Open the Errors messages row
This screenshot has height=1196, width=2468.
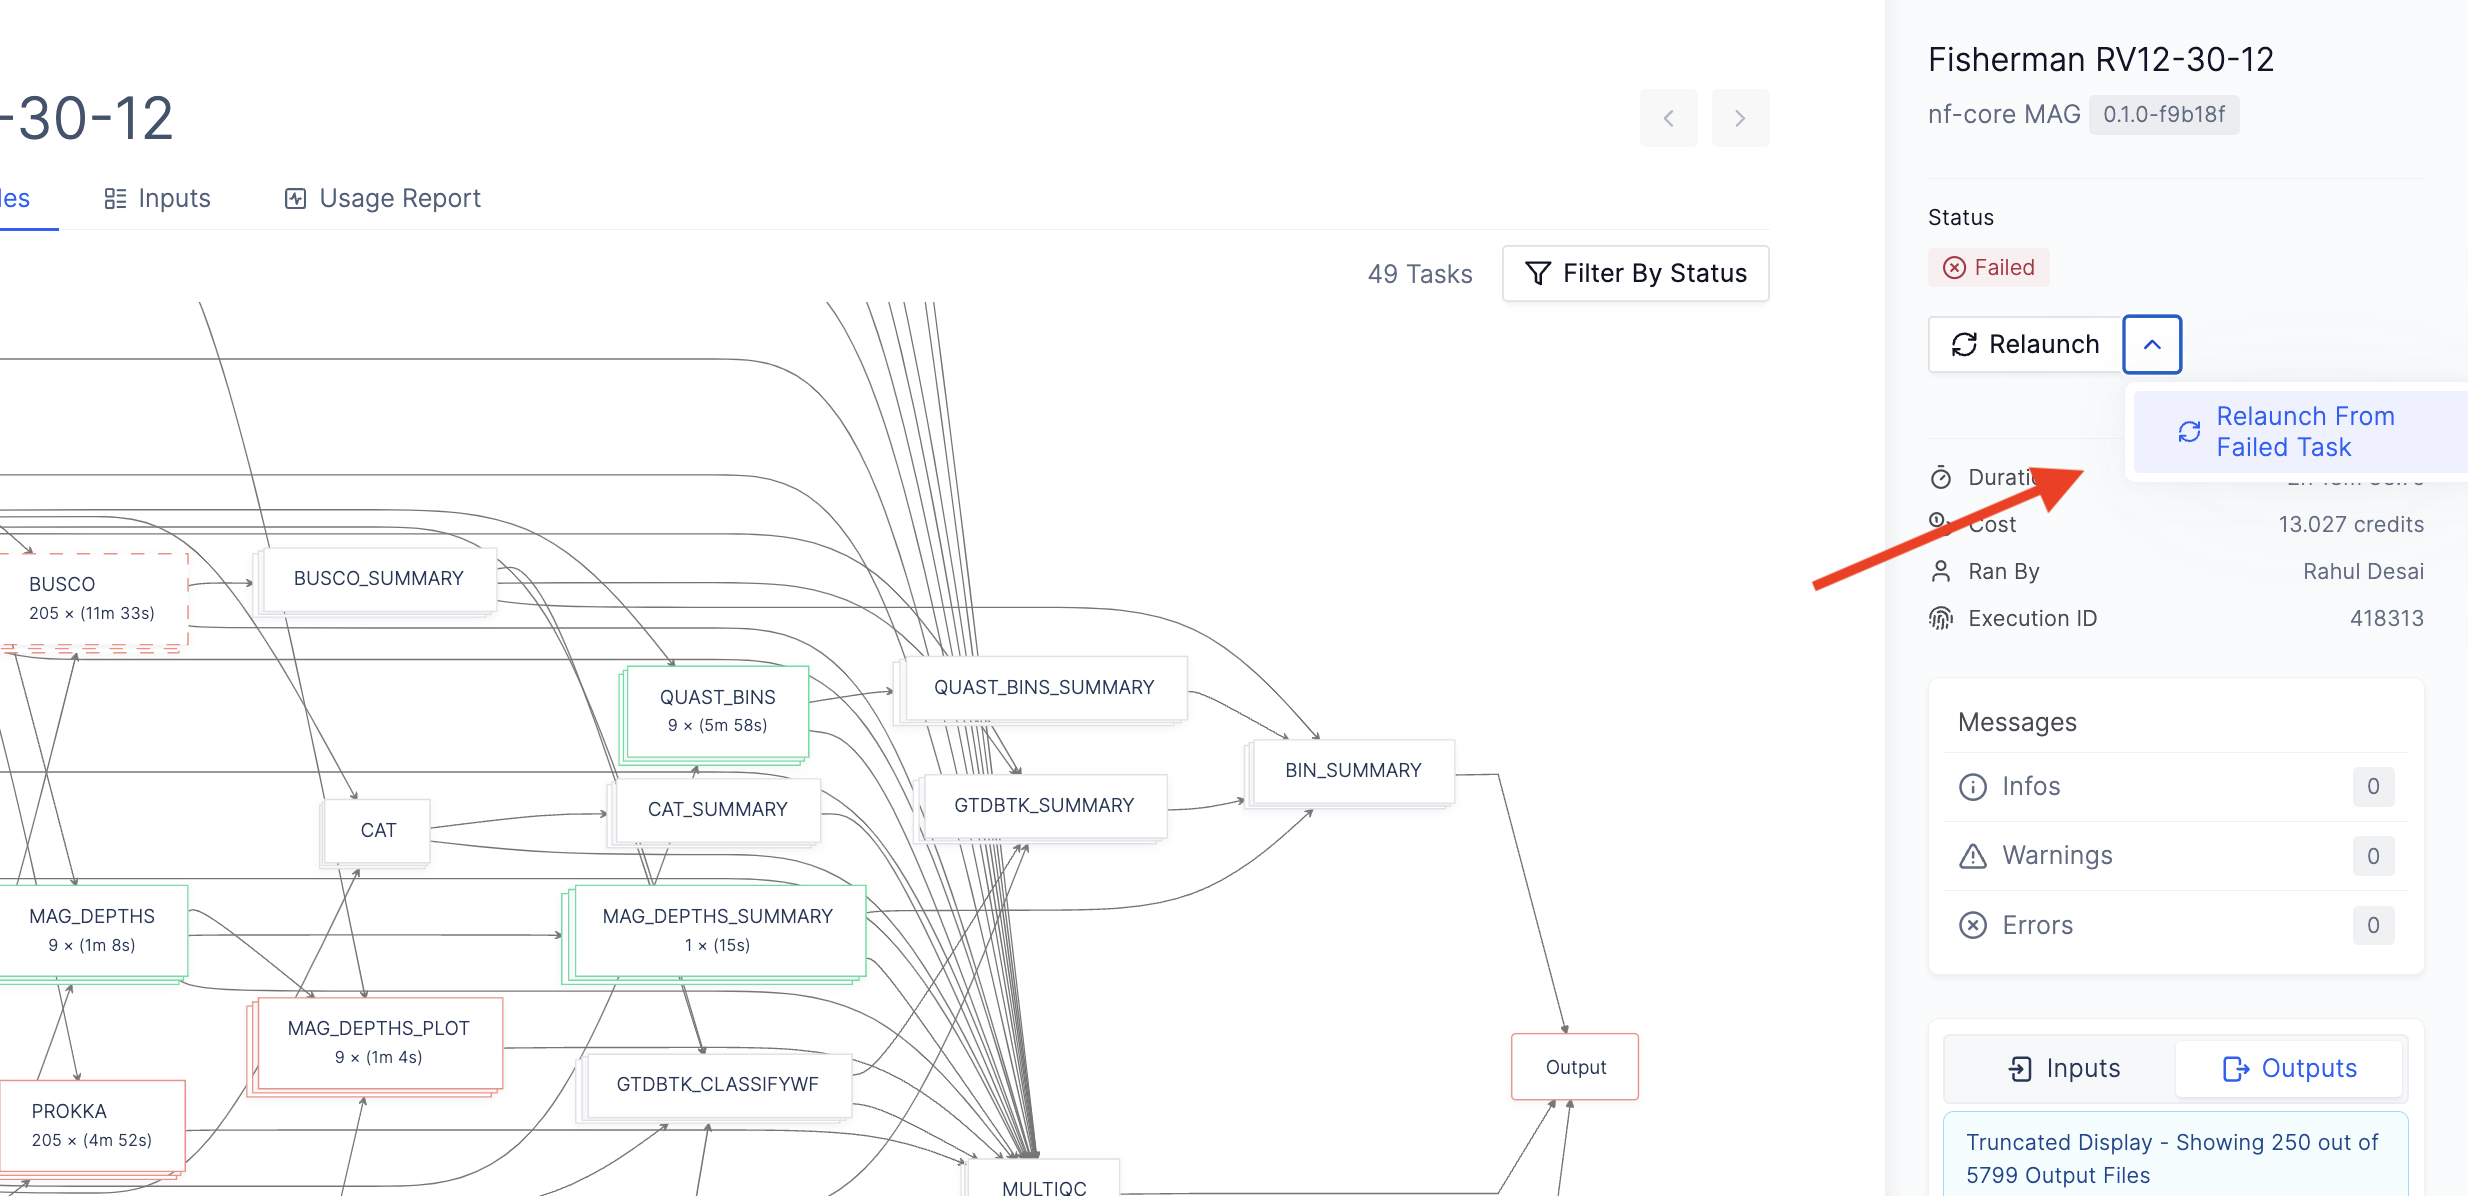point(2175,925)
